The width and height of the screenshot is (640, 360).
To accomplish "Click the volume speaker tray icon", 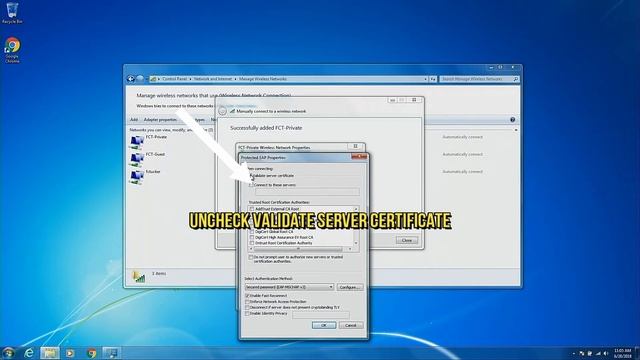I will tap(606, 353).
